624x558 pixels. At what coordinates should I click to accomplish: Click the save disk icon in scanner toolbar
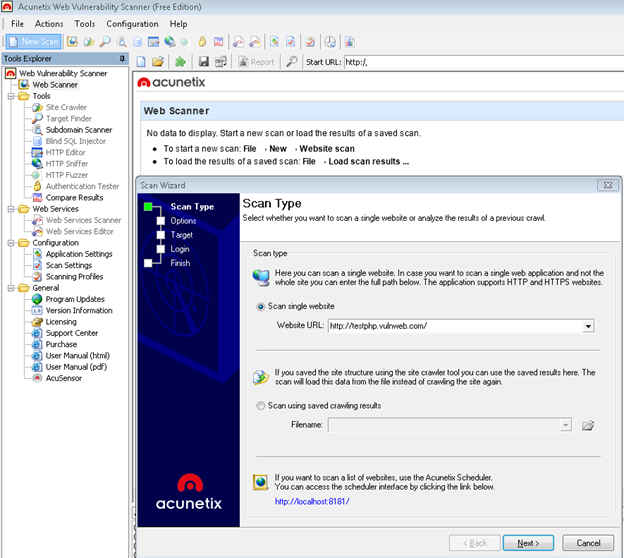[204, 62]
